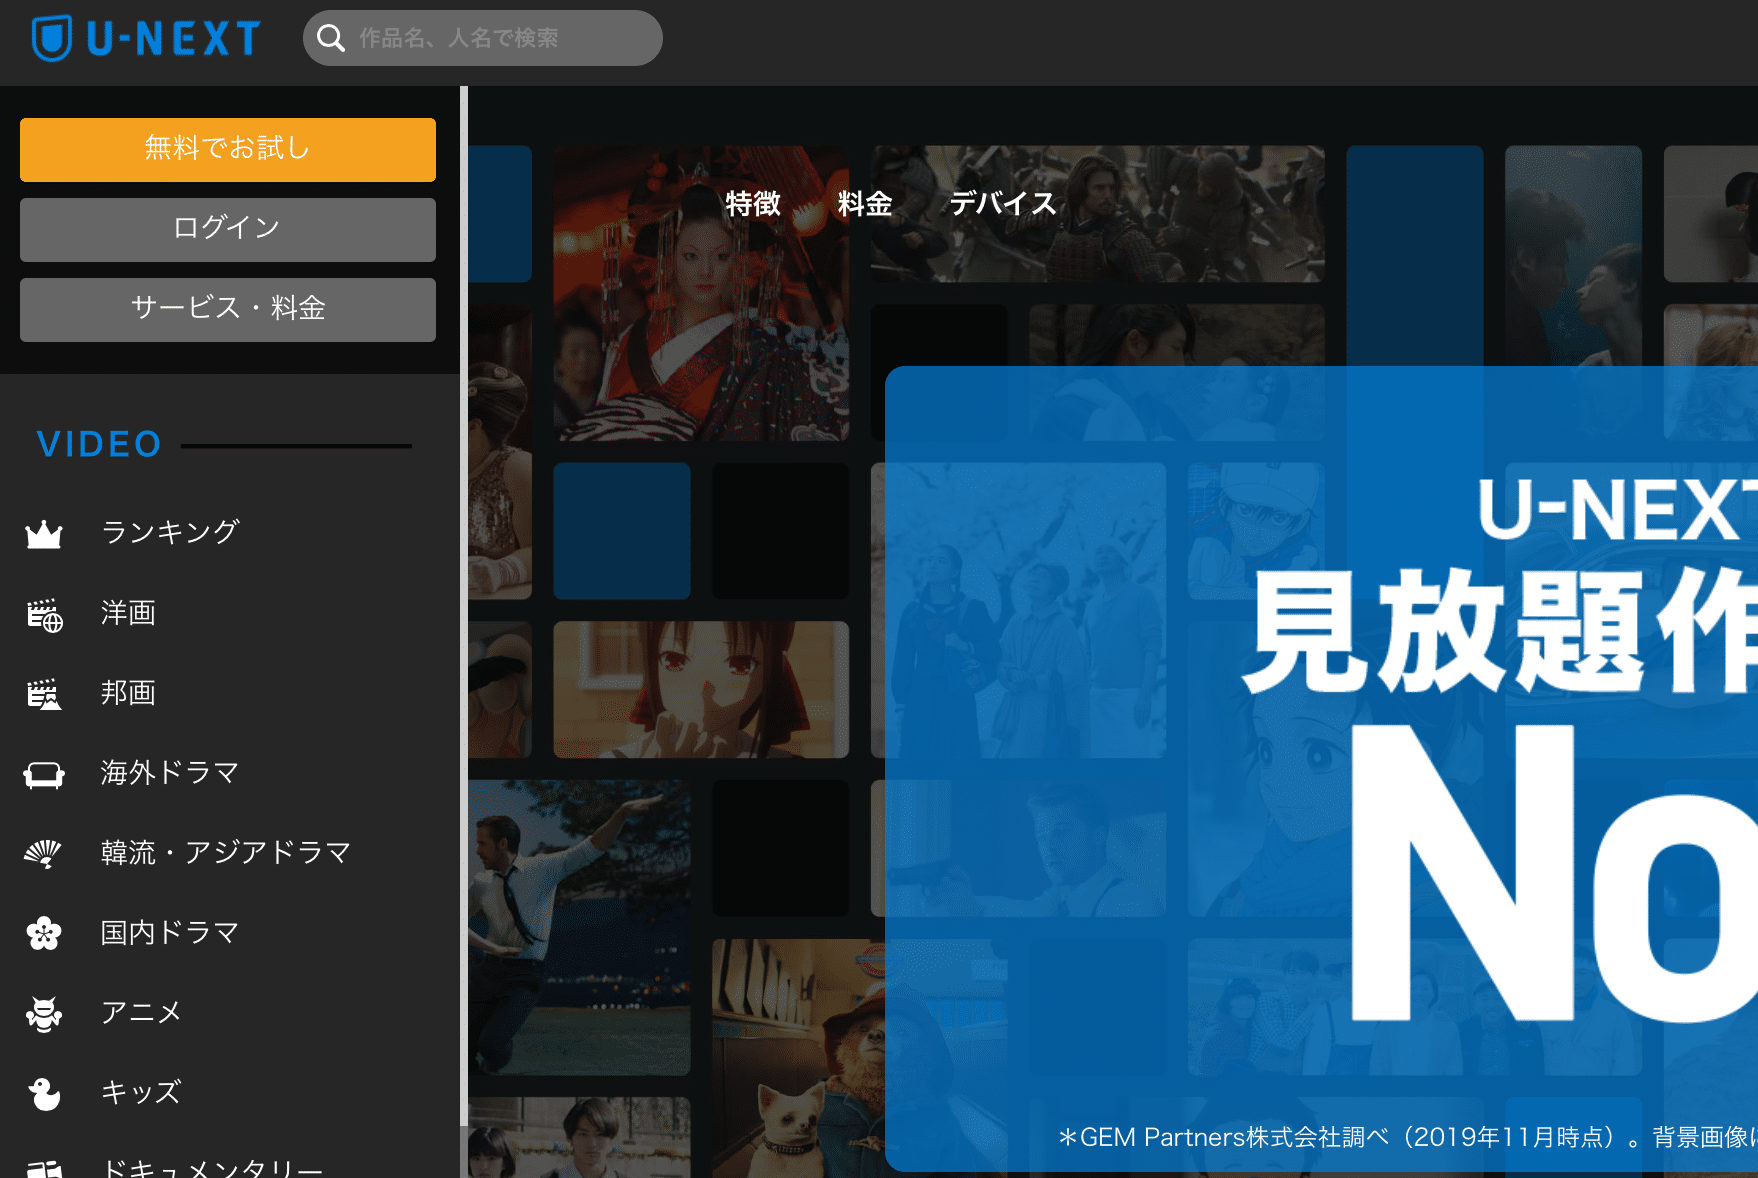Viewport: 1758px width, 1178px height.
Task: Click the flower icon for domestic drama
Action: (x=44, y=933)
